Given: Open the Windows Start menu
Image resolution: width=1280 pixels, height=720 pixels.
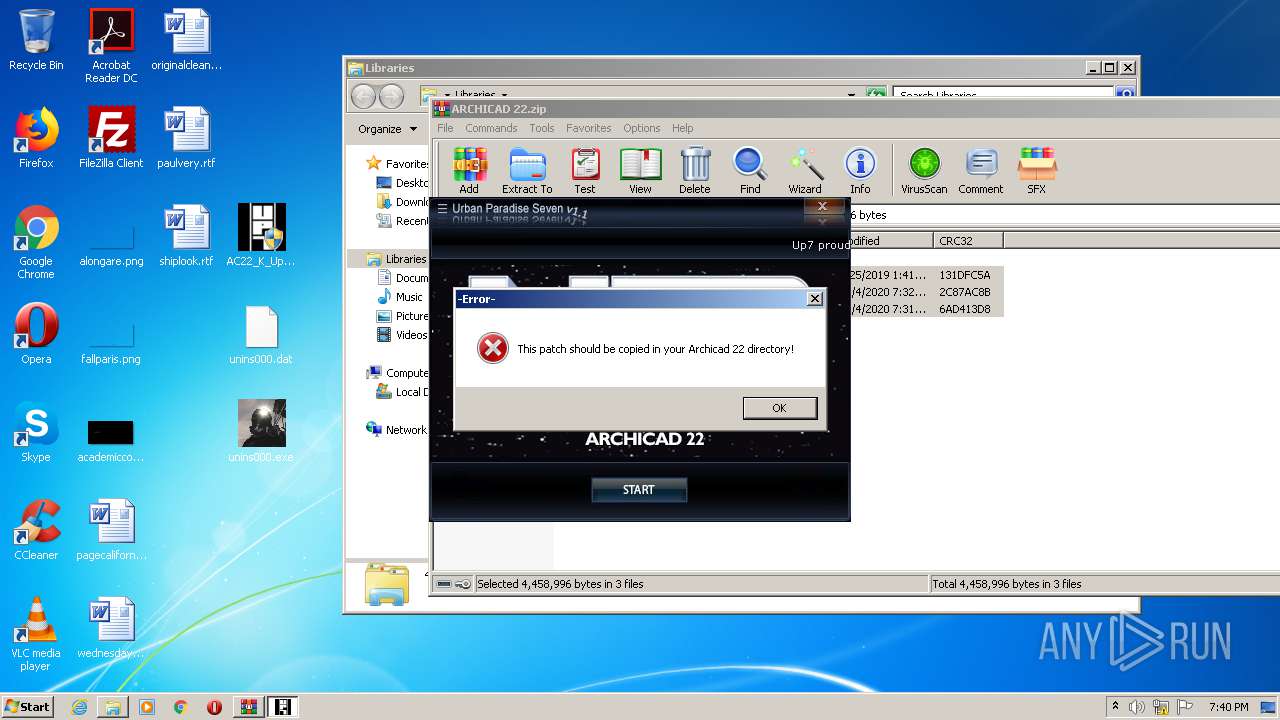Looking at the screenshot, I should (x=27, y=706).
